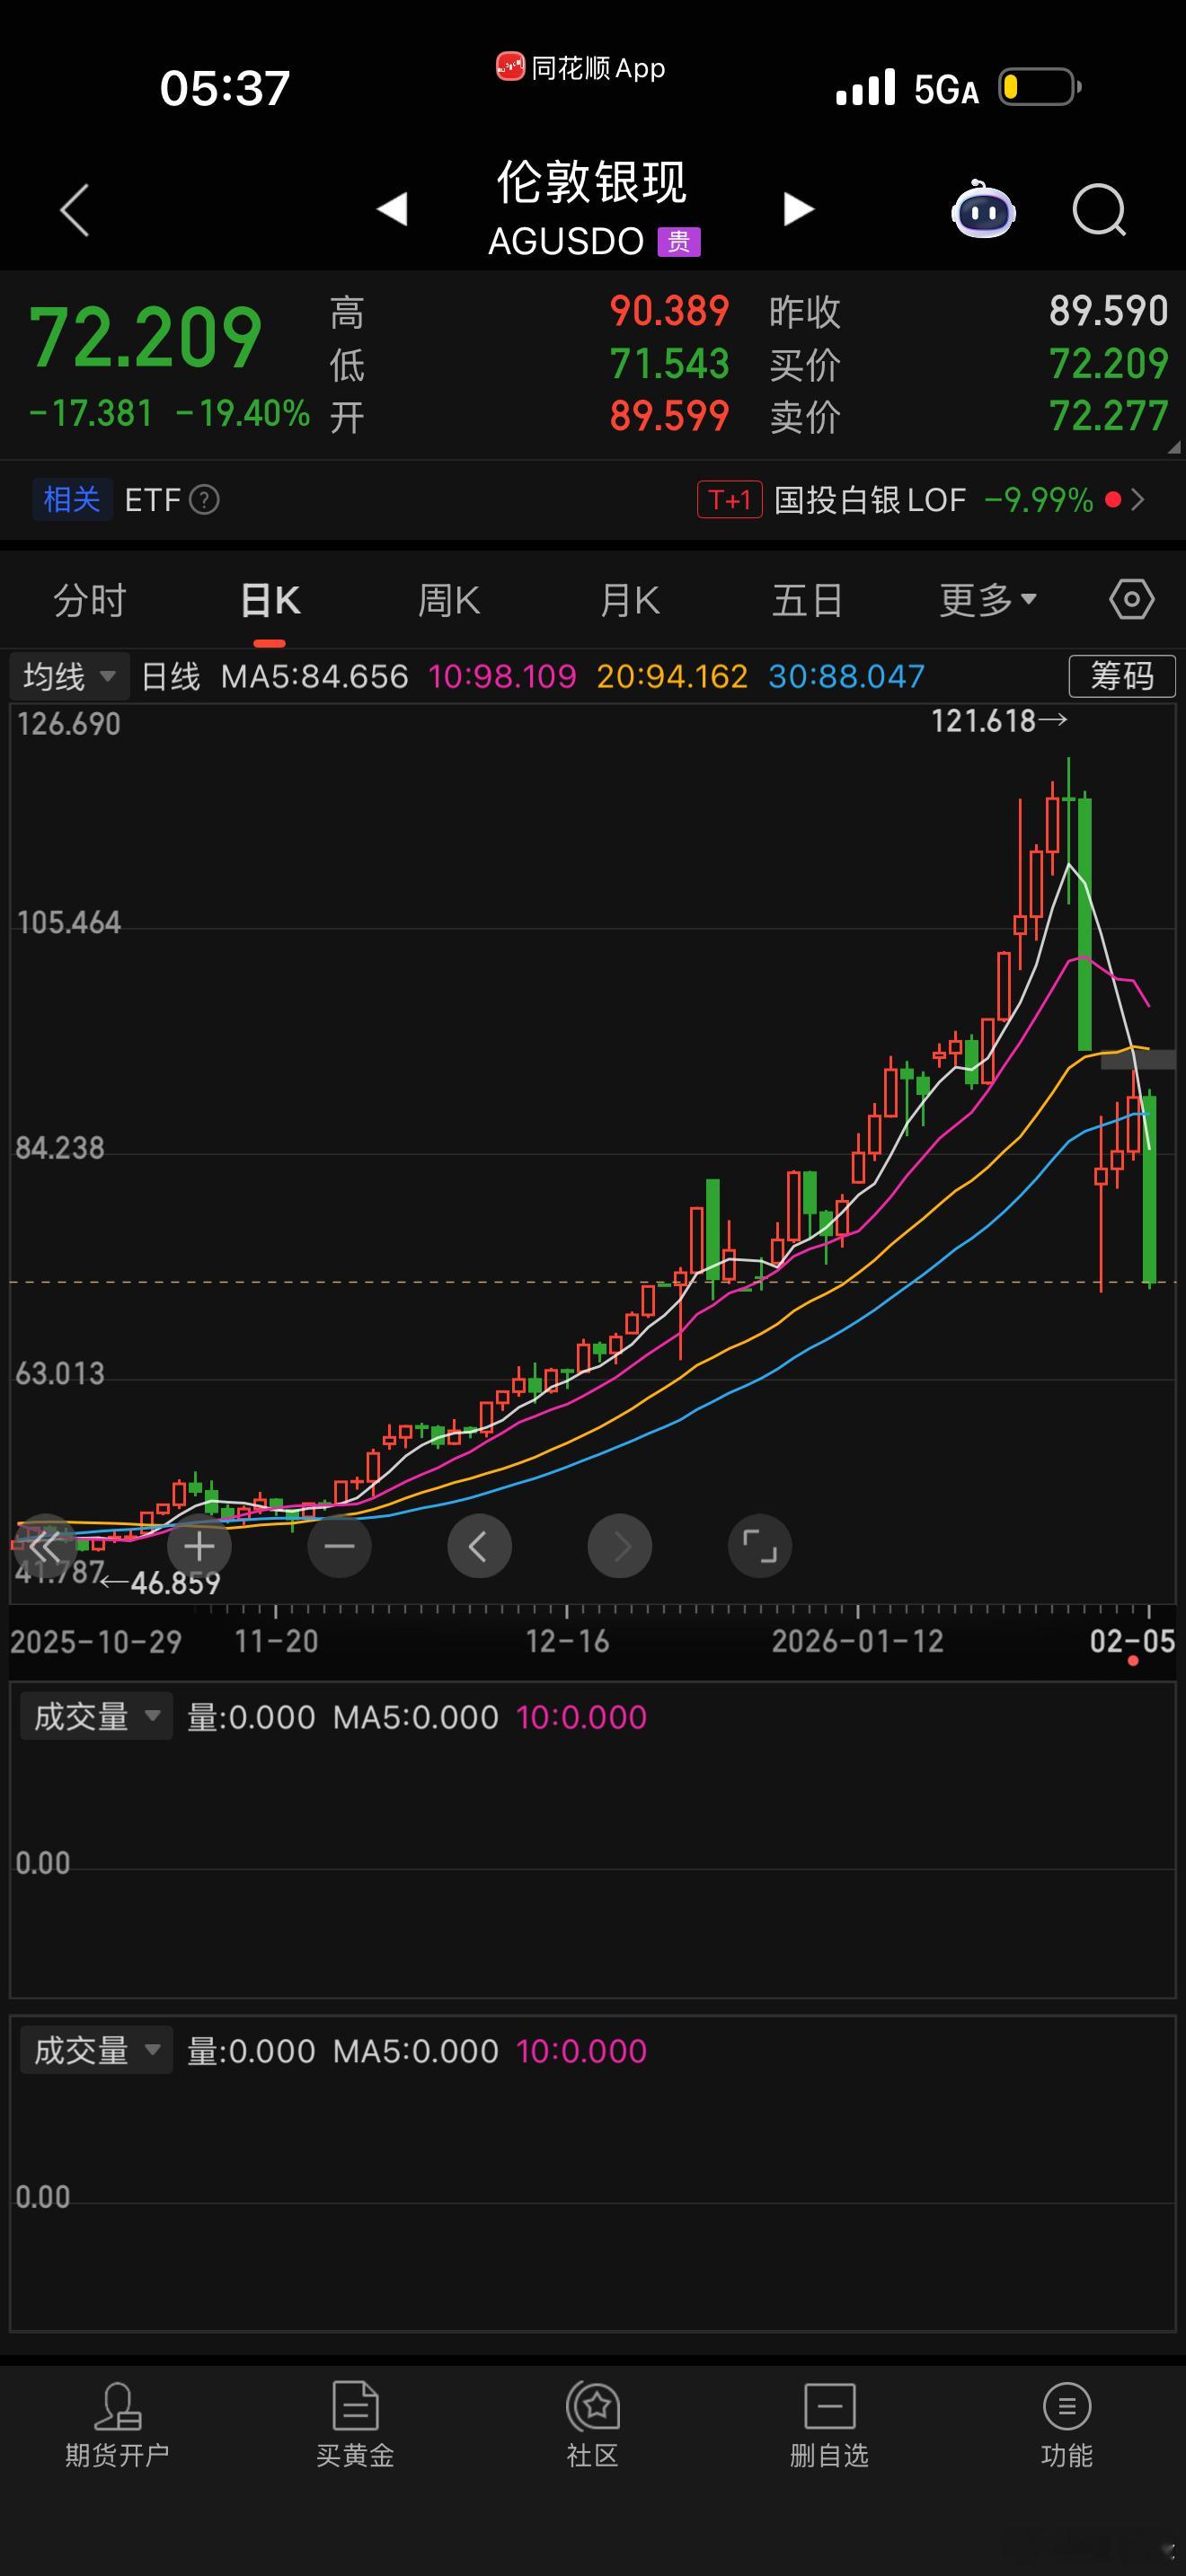This screenshot has width=1186, height=2576.
Task: Tap the purple 贵 badge
Action: click(x=679, y=242)
